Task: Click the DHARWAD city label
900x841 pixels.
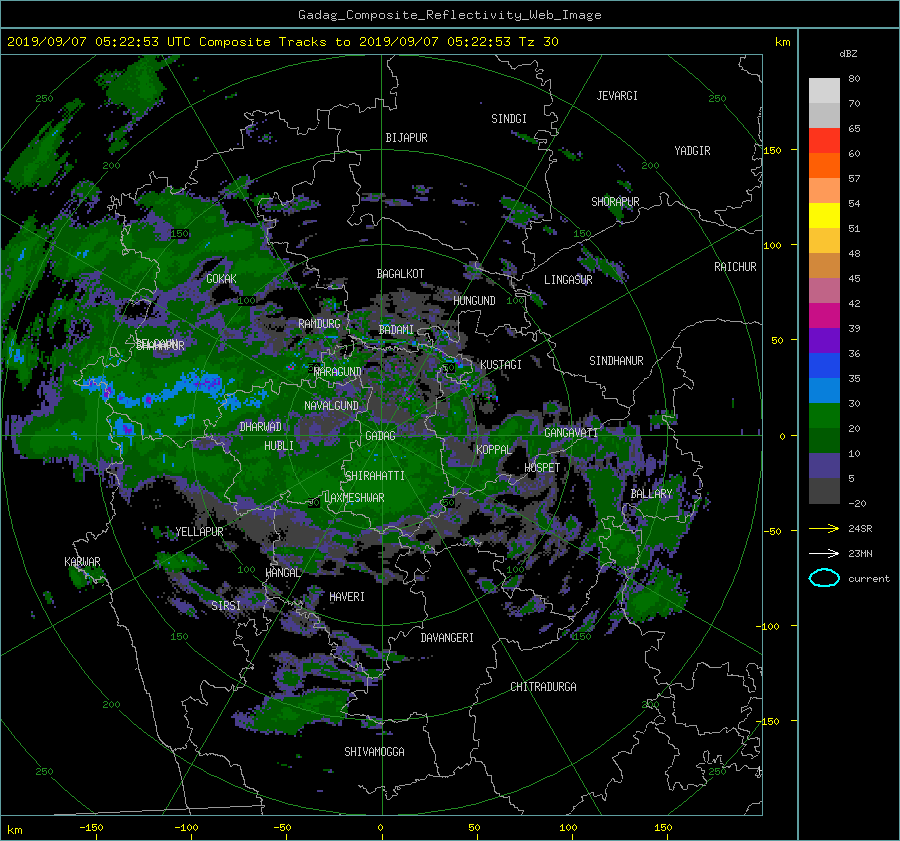Action: [x=261, y=427]
